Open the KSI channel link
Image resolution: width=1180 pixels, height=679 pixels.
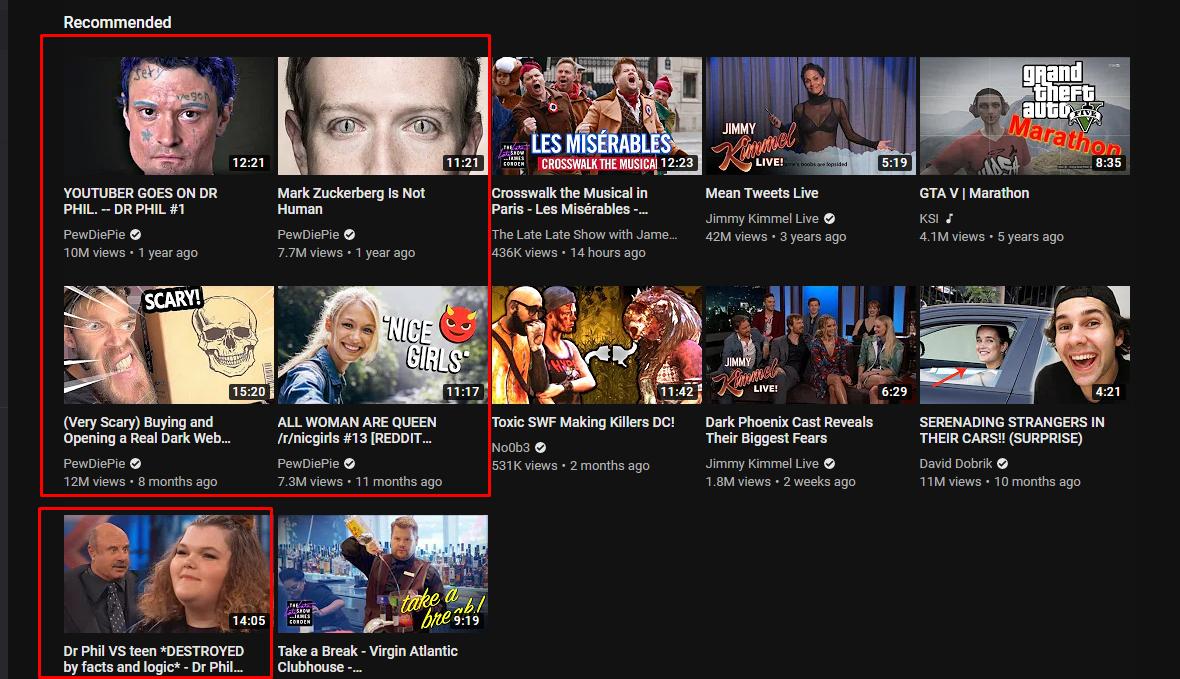click(x=929, y=218)
